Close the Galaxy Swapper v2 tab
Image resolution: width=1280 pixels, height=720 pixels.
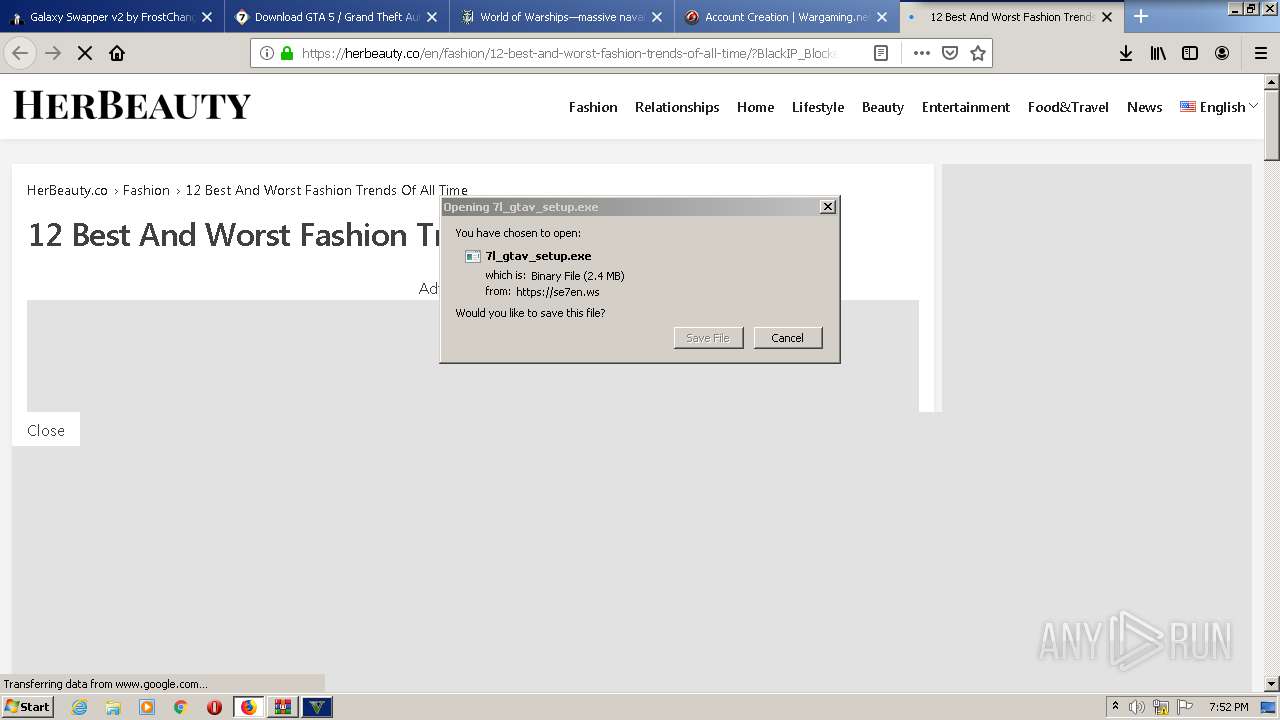(x=207, y=17)
